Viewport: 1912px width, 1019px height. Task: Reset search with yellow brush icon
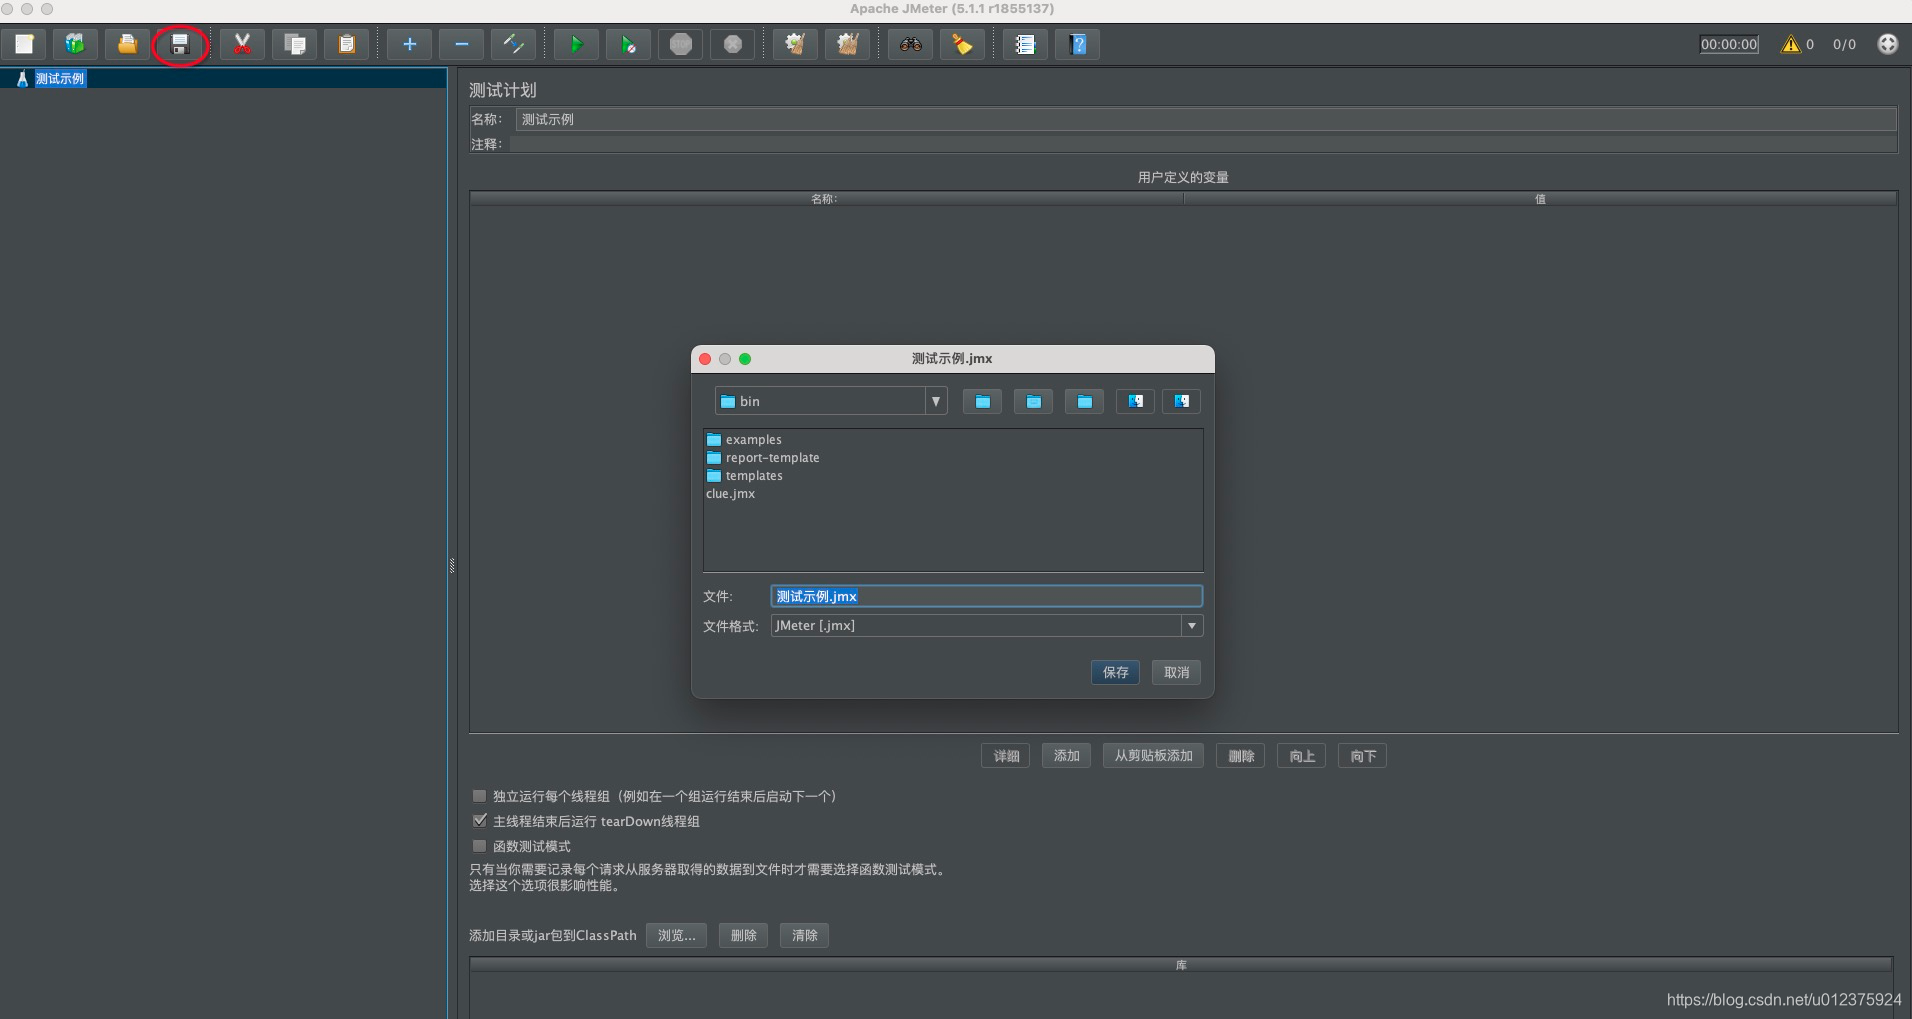coord(962,44)
